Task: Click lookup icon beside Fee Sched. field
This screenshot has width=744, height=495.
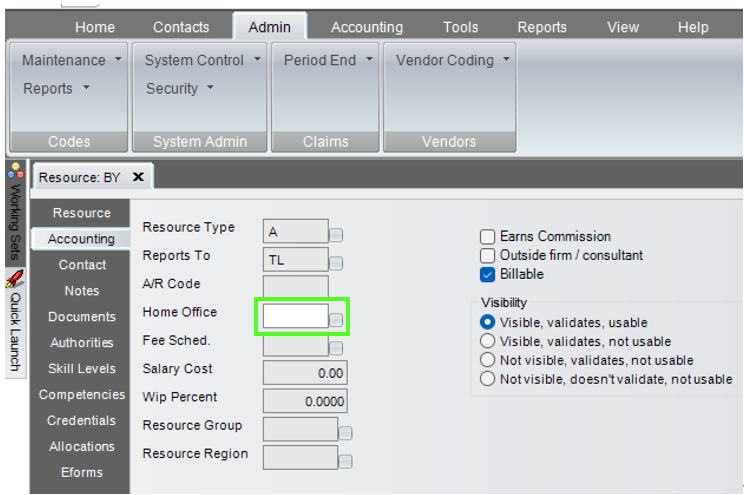Action: coord(337,348)
